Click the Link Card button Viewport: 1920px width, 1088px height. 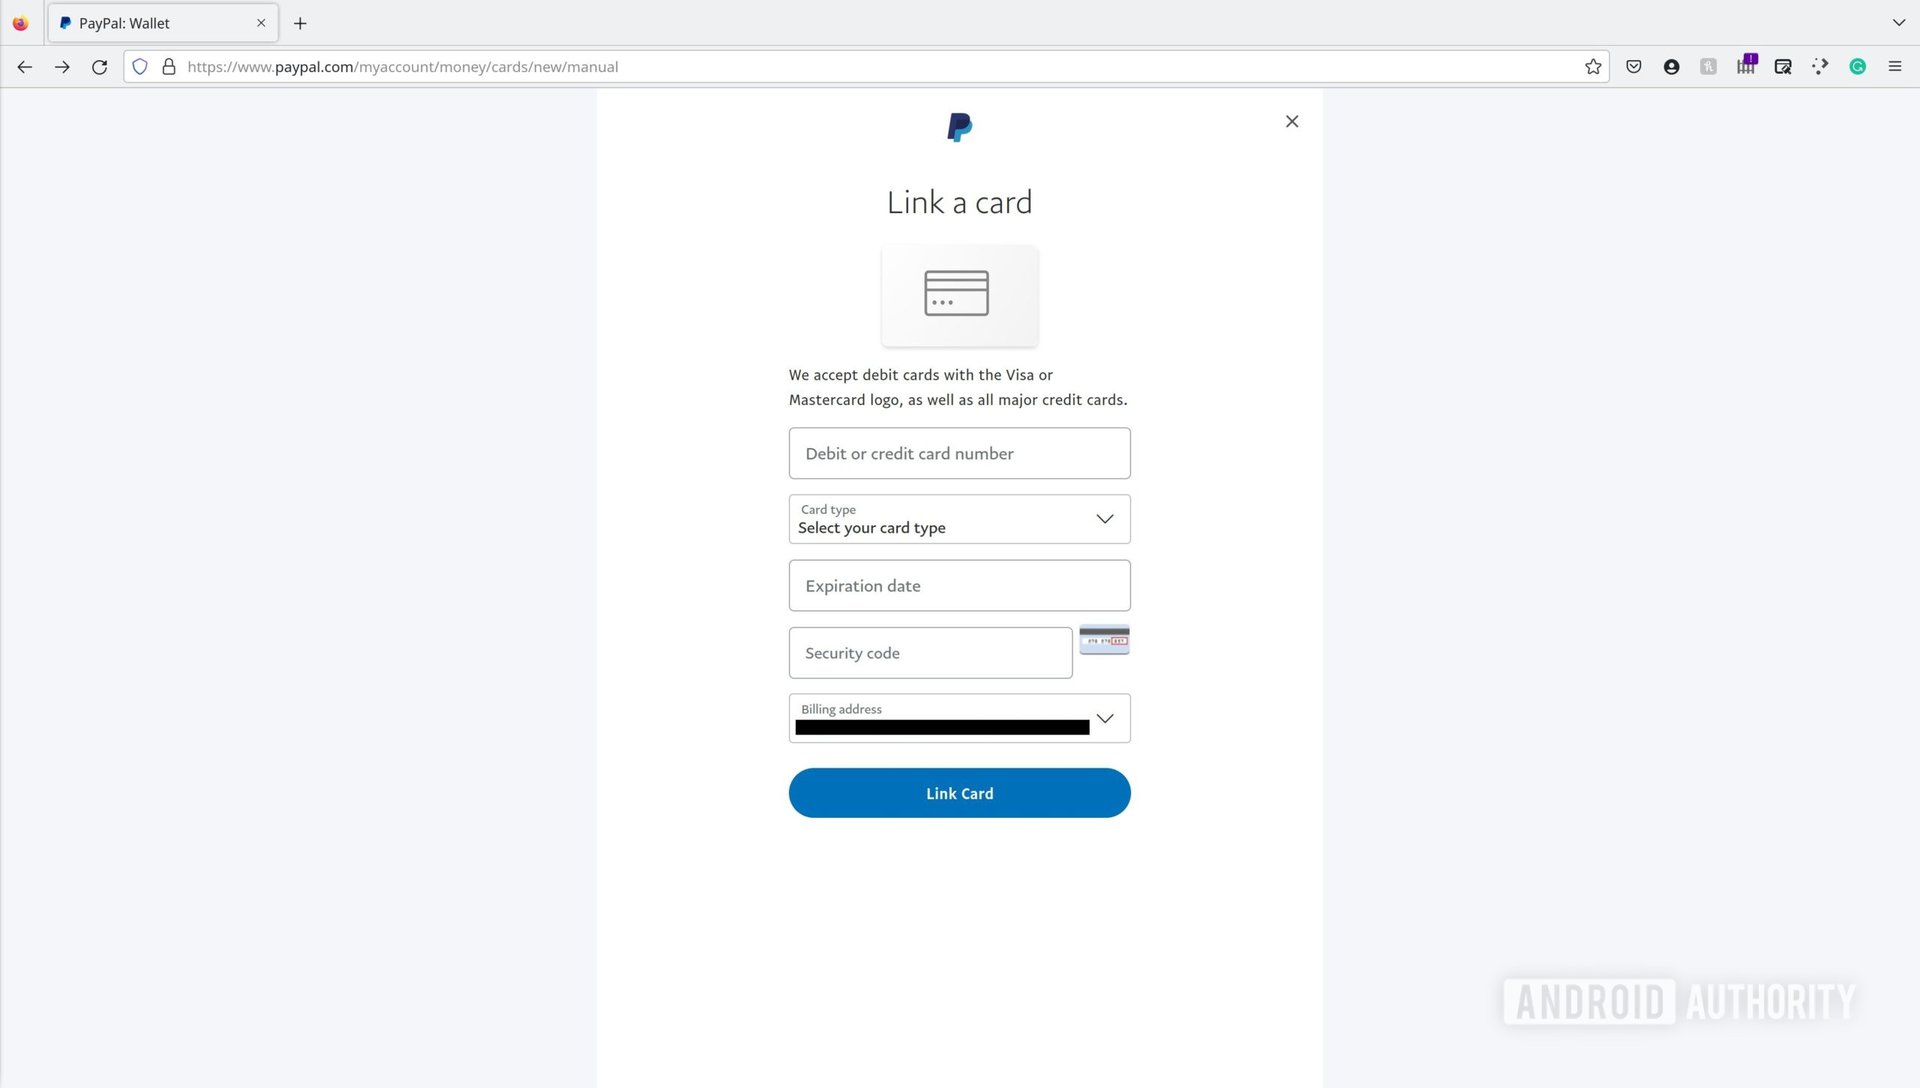[x=959, y=793]
